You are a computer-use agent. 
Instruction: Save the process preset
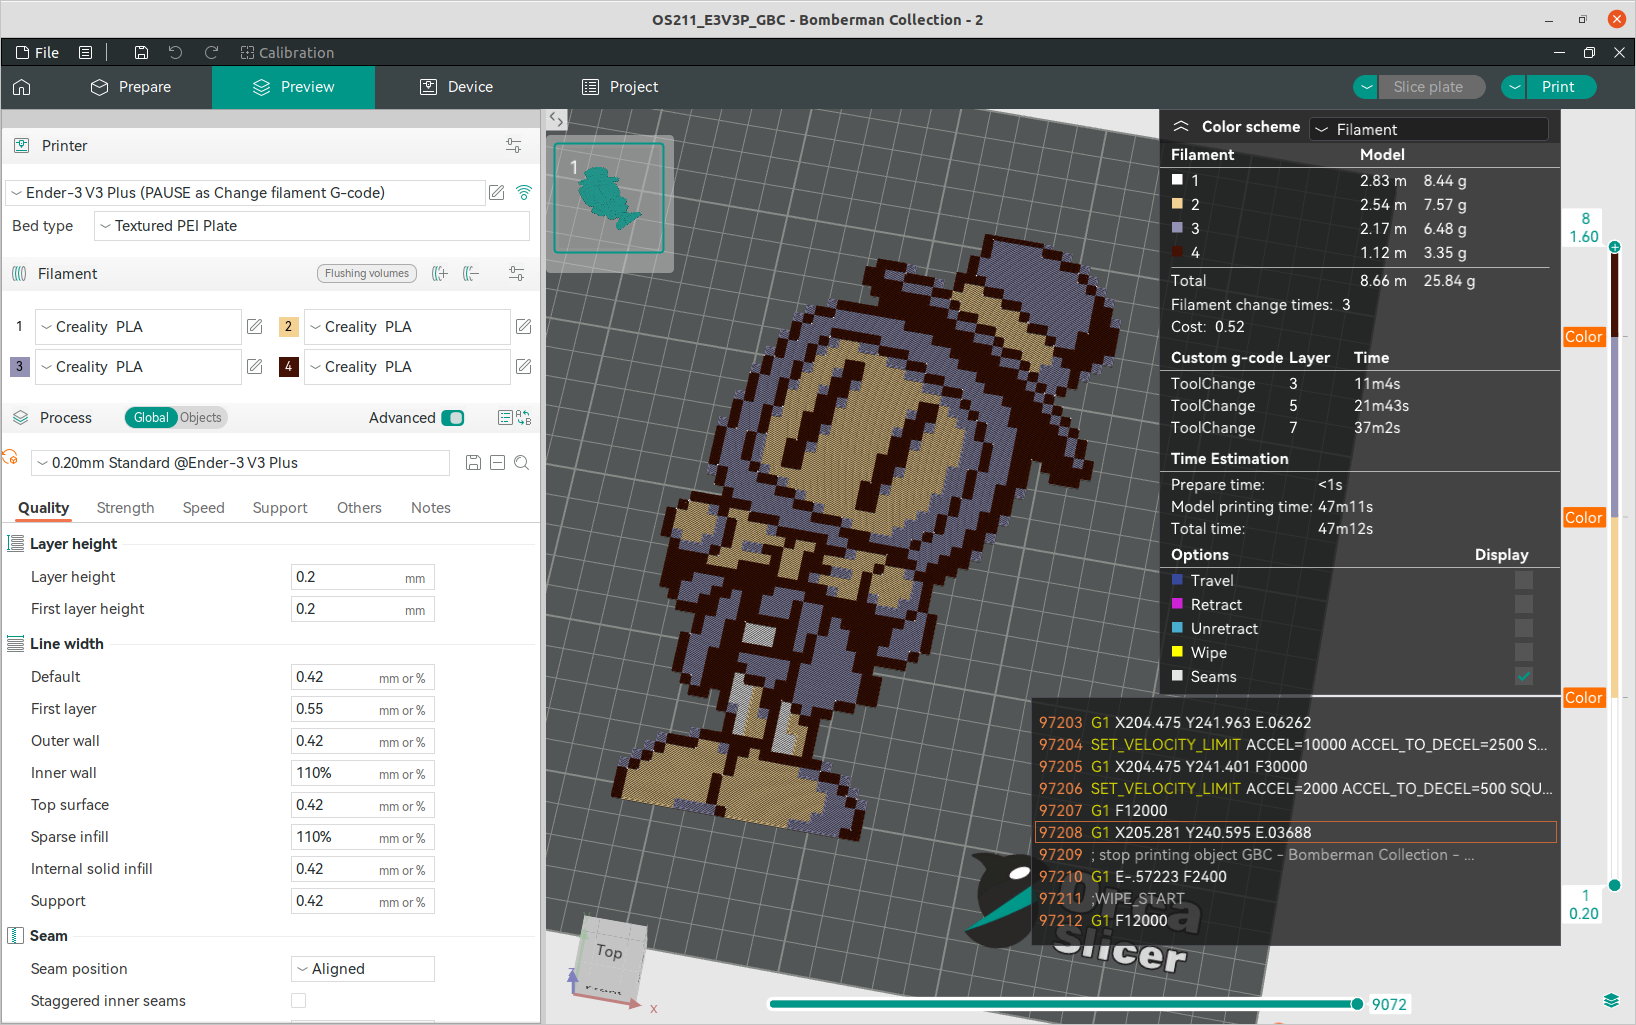tap(473, 462)
